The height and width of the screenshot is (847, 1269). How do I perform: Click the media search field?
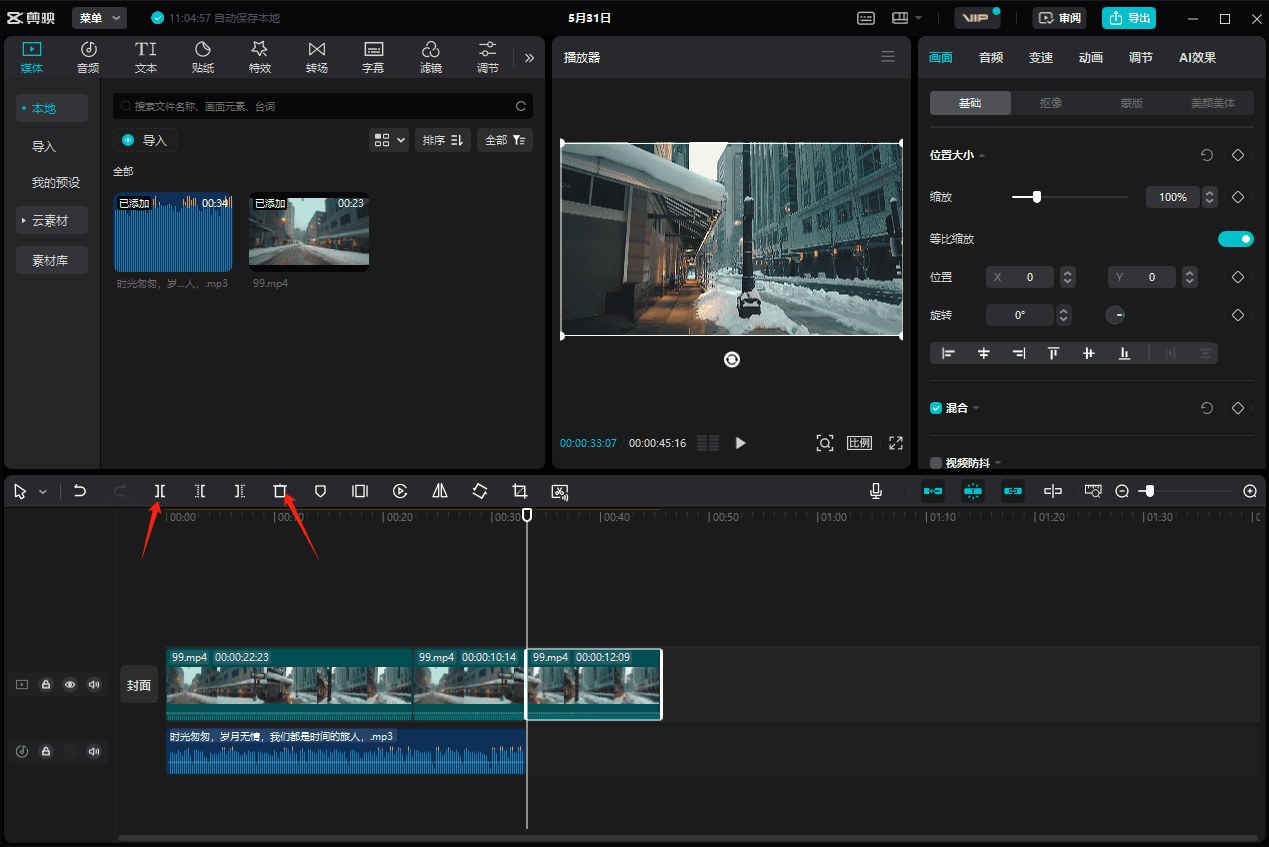point(323,106)
